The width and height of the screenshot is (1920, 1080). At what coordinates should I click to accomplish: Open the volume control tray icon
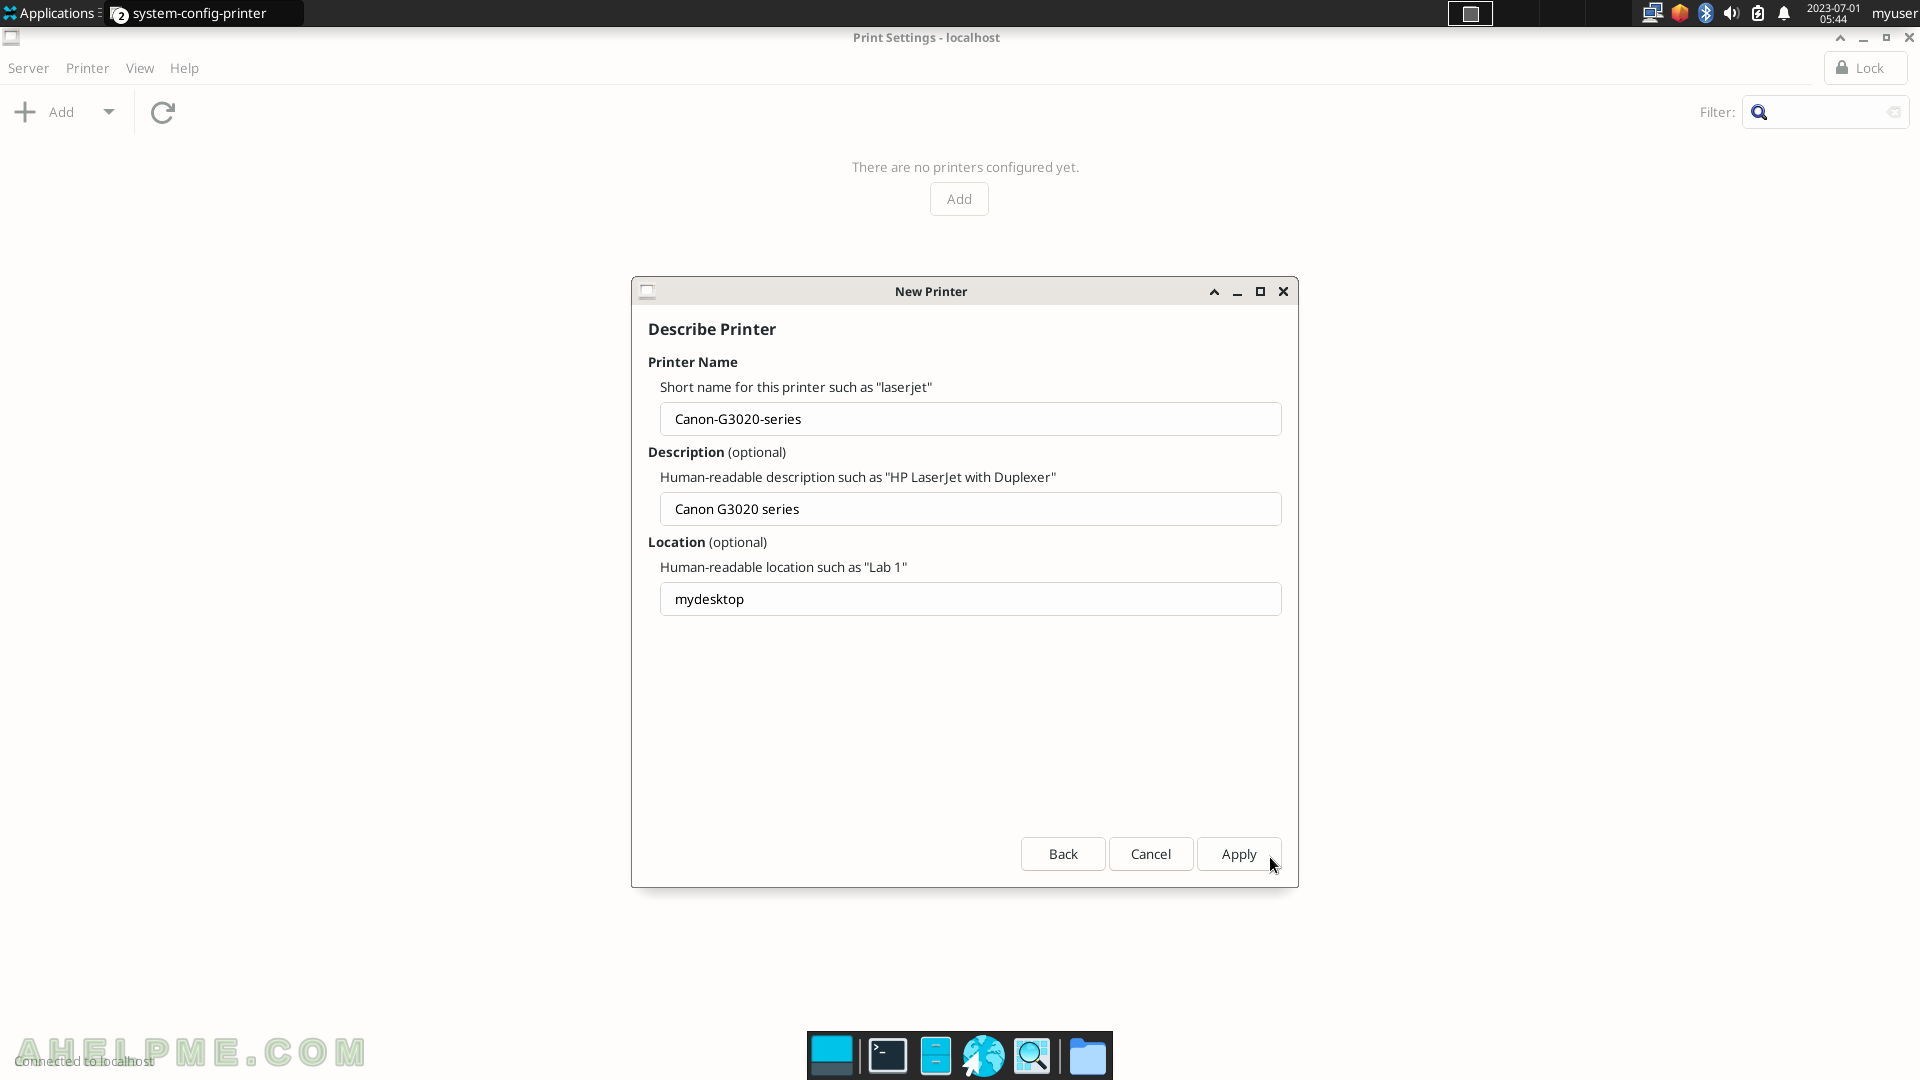[x=1732, y=13]
